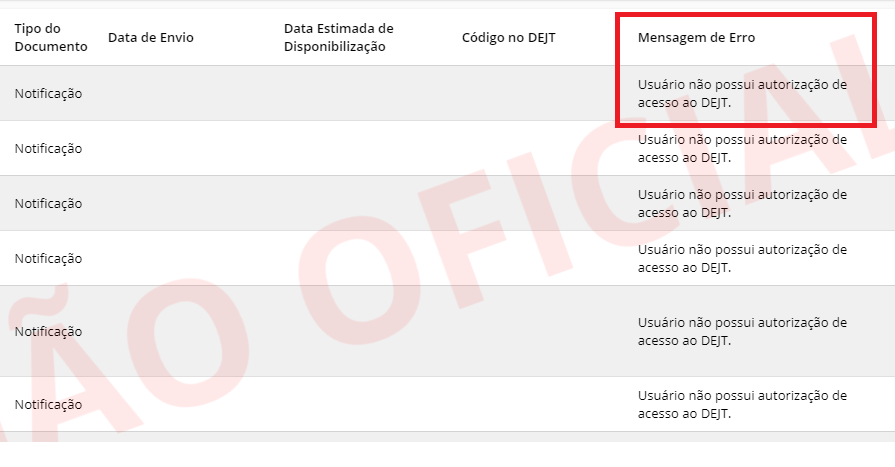Image resolution: width=895 pixels, height=467 pixels.
Task: Click the error message highlighted by red box
Action: 742,94
